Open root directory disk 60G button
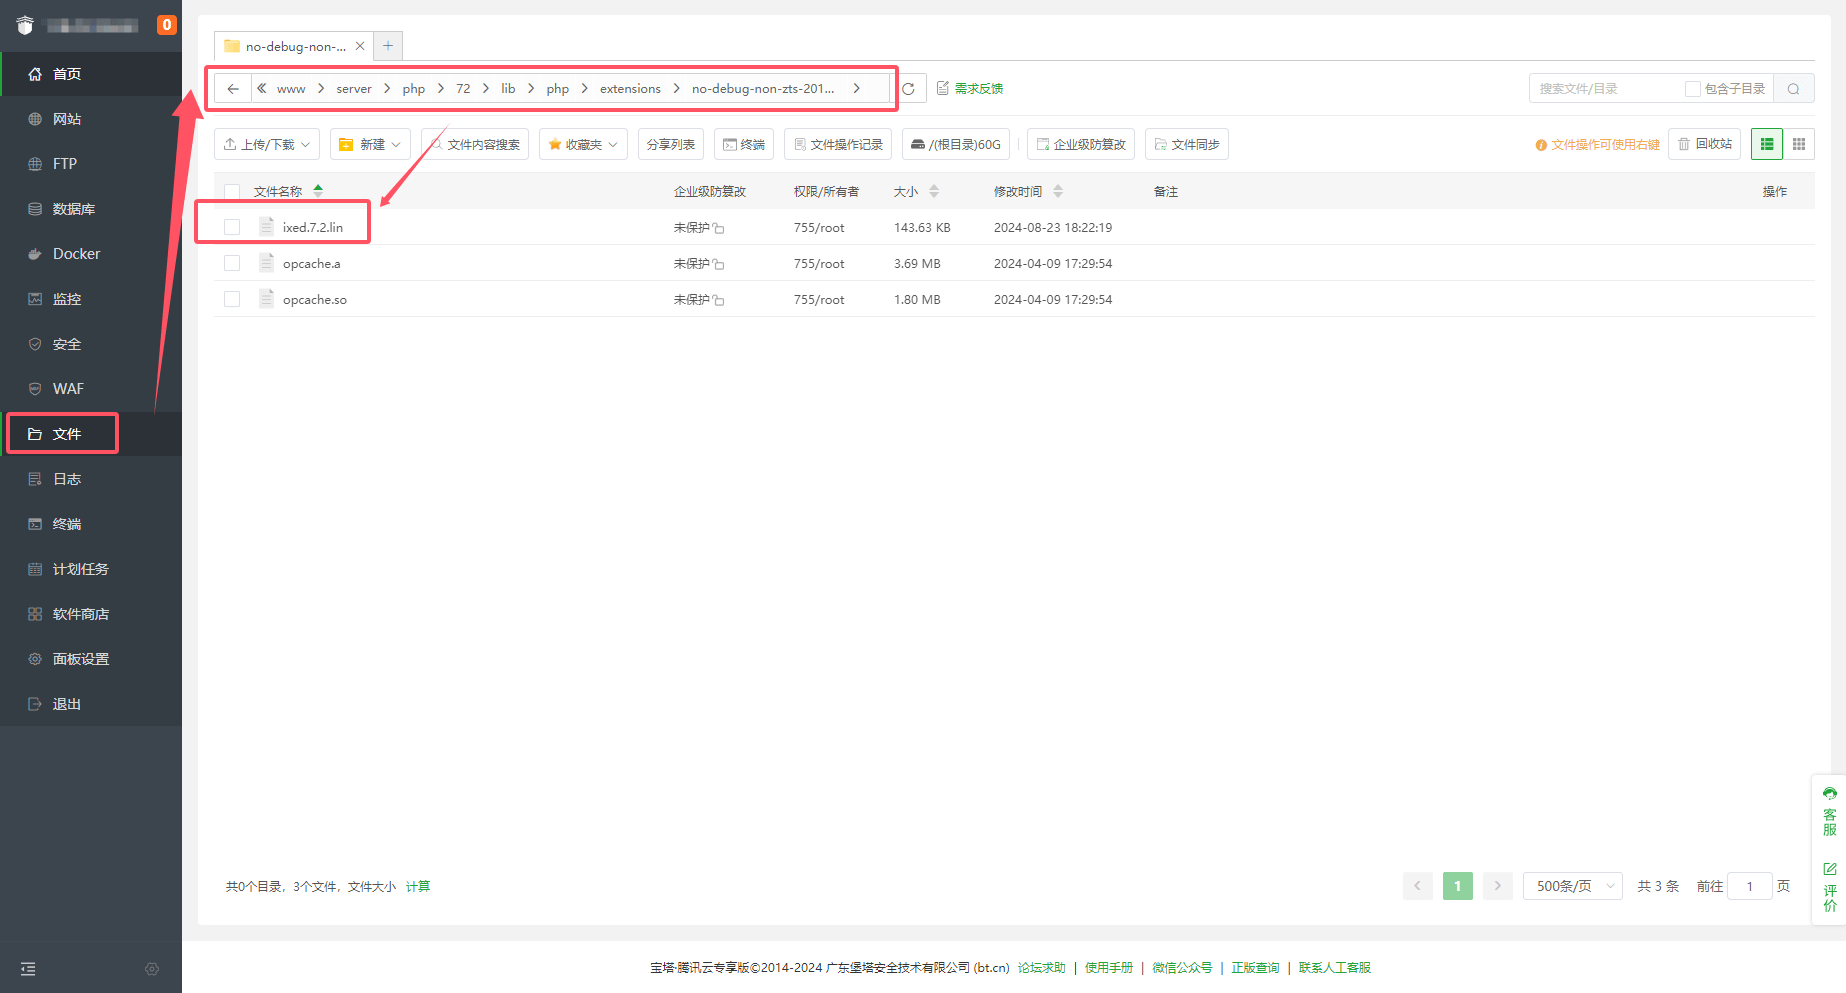 (x=956, y=144)
